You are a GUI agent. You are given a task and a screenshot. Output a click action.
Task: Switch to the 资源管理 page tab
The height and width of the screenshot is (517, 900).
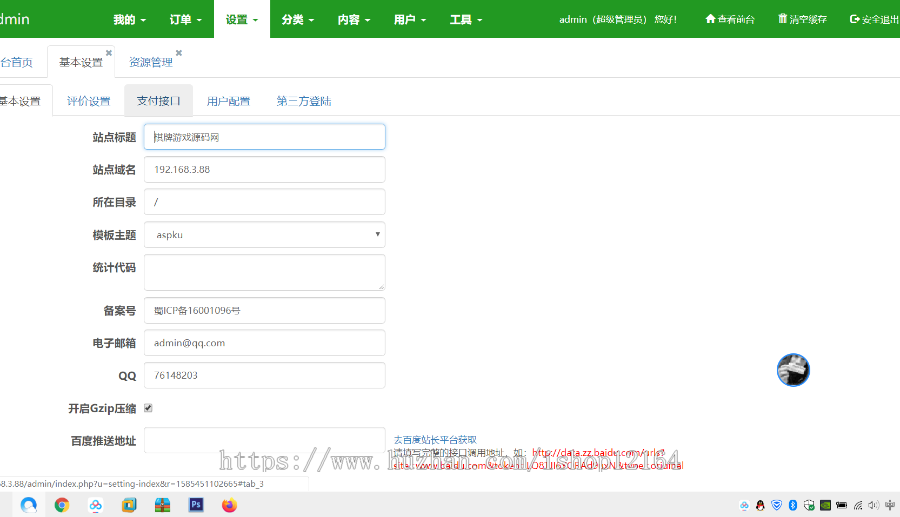[150, 63]
